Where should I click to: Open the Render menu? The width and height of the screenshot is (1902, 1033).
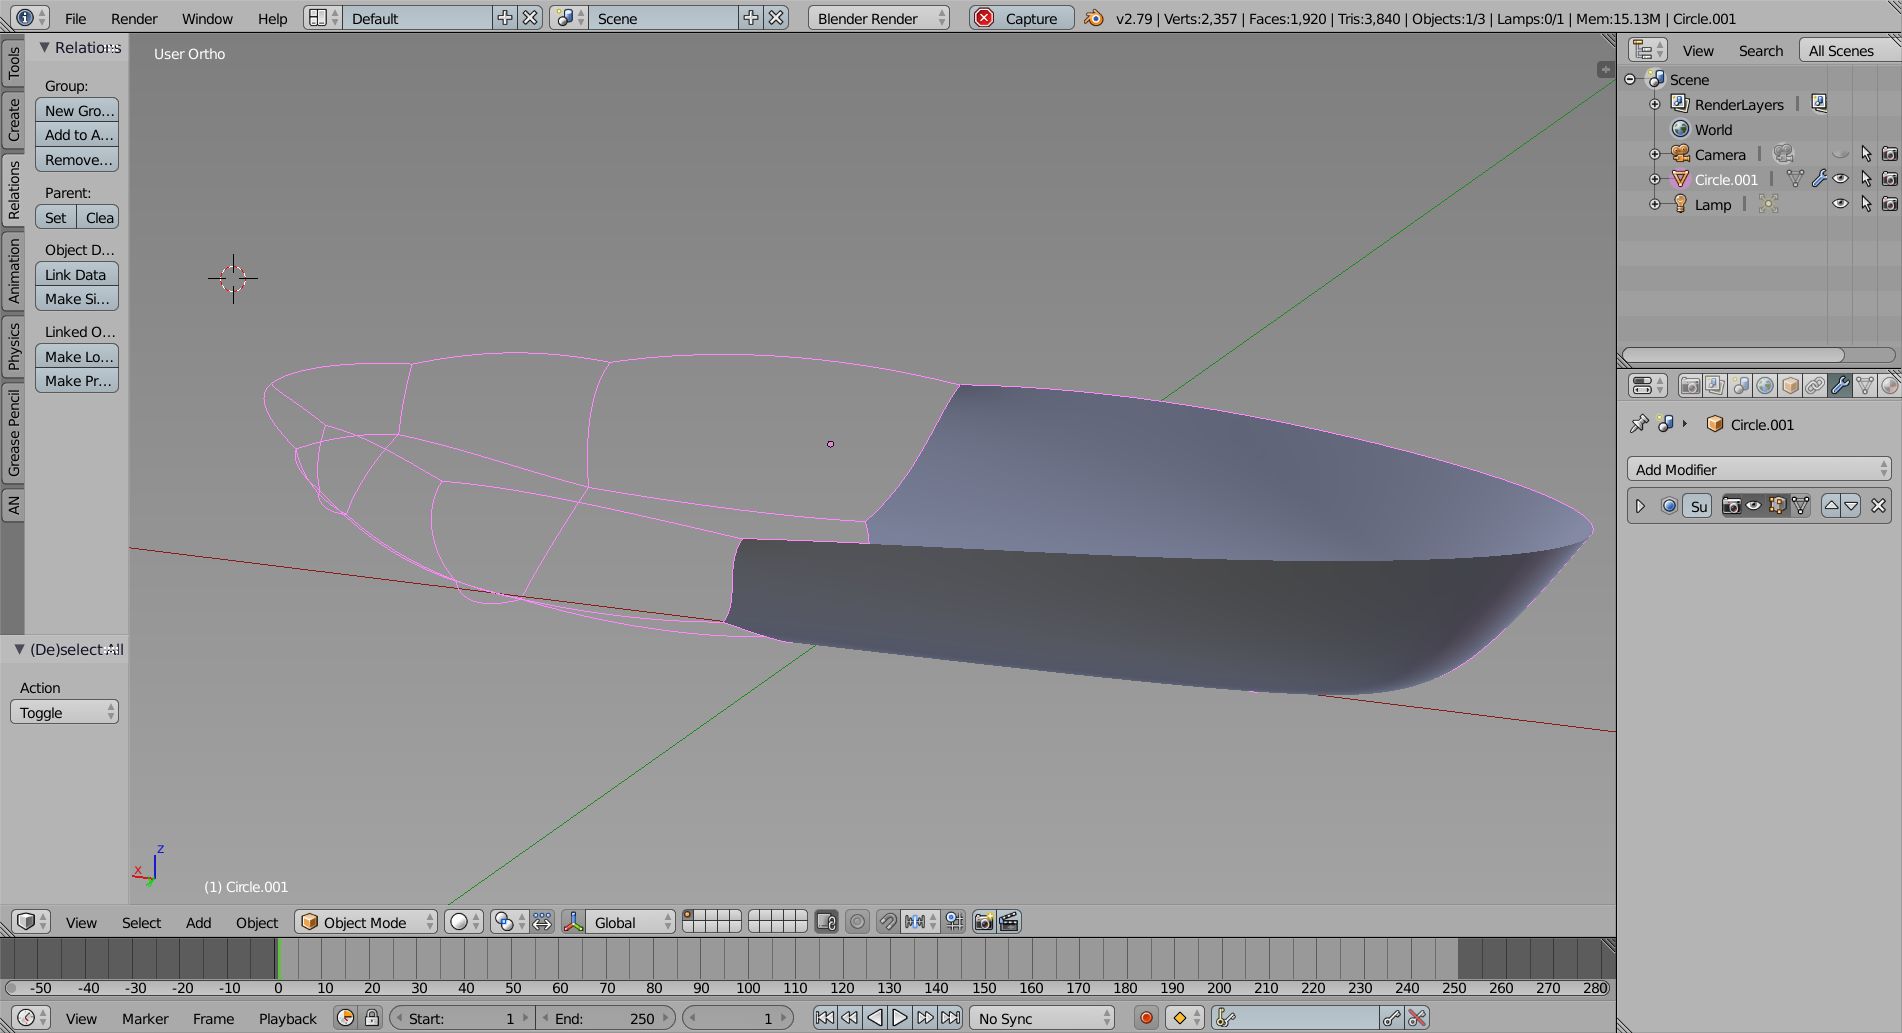tap(133, 18)
